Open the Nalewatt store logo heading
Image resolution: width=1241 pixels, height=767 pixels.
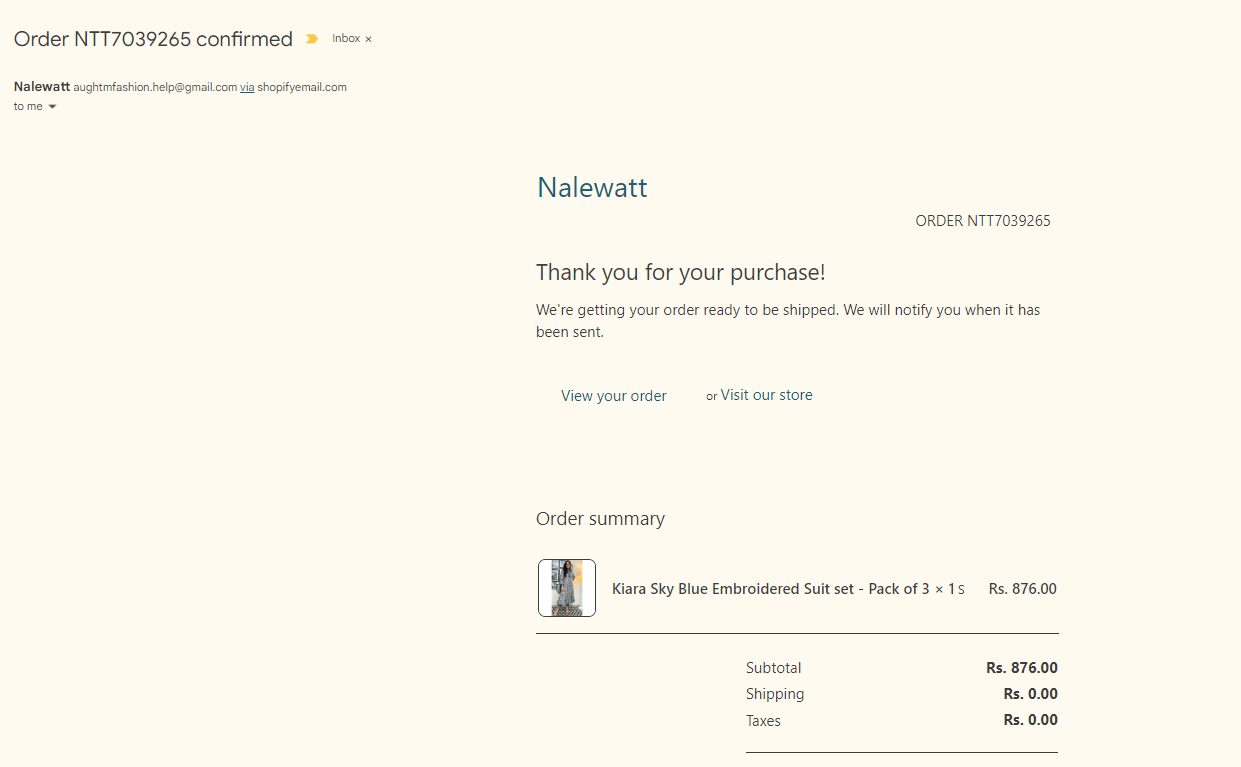pos(592,187)
